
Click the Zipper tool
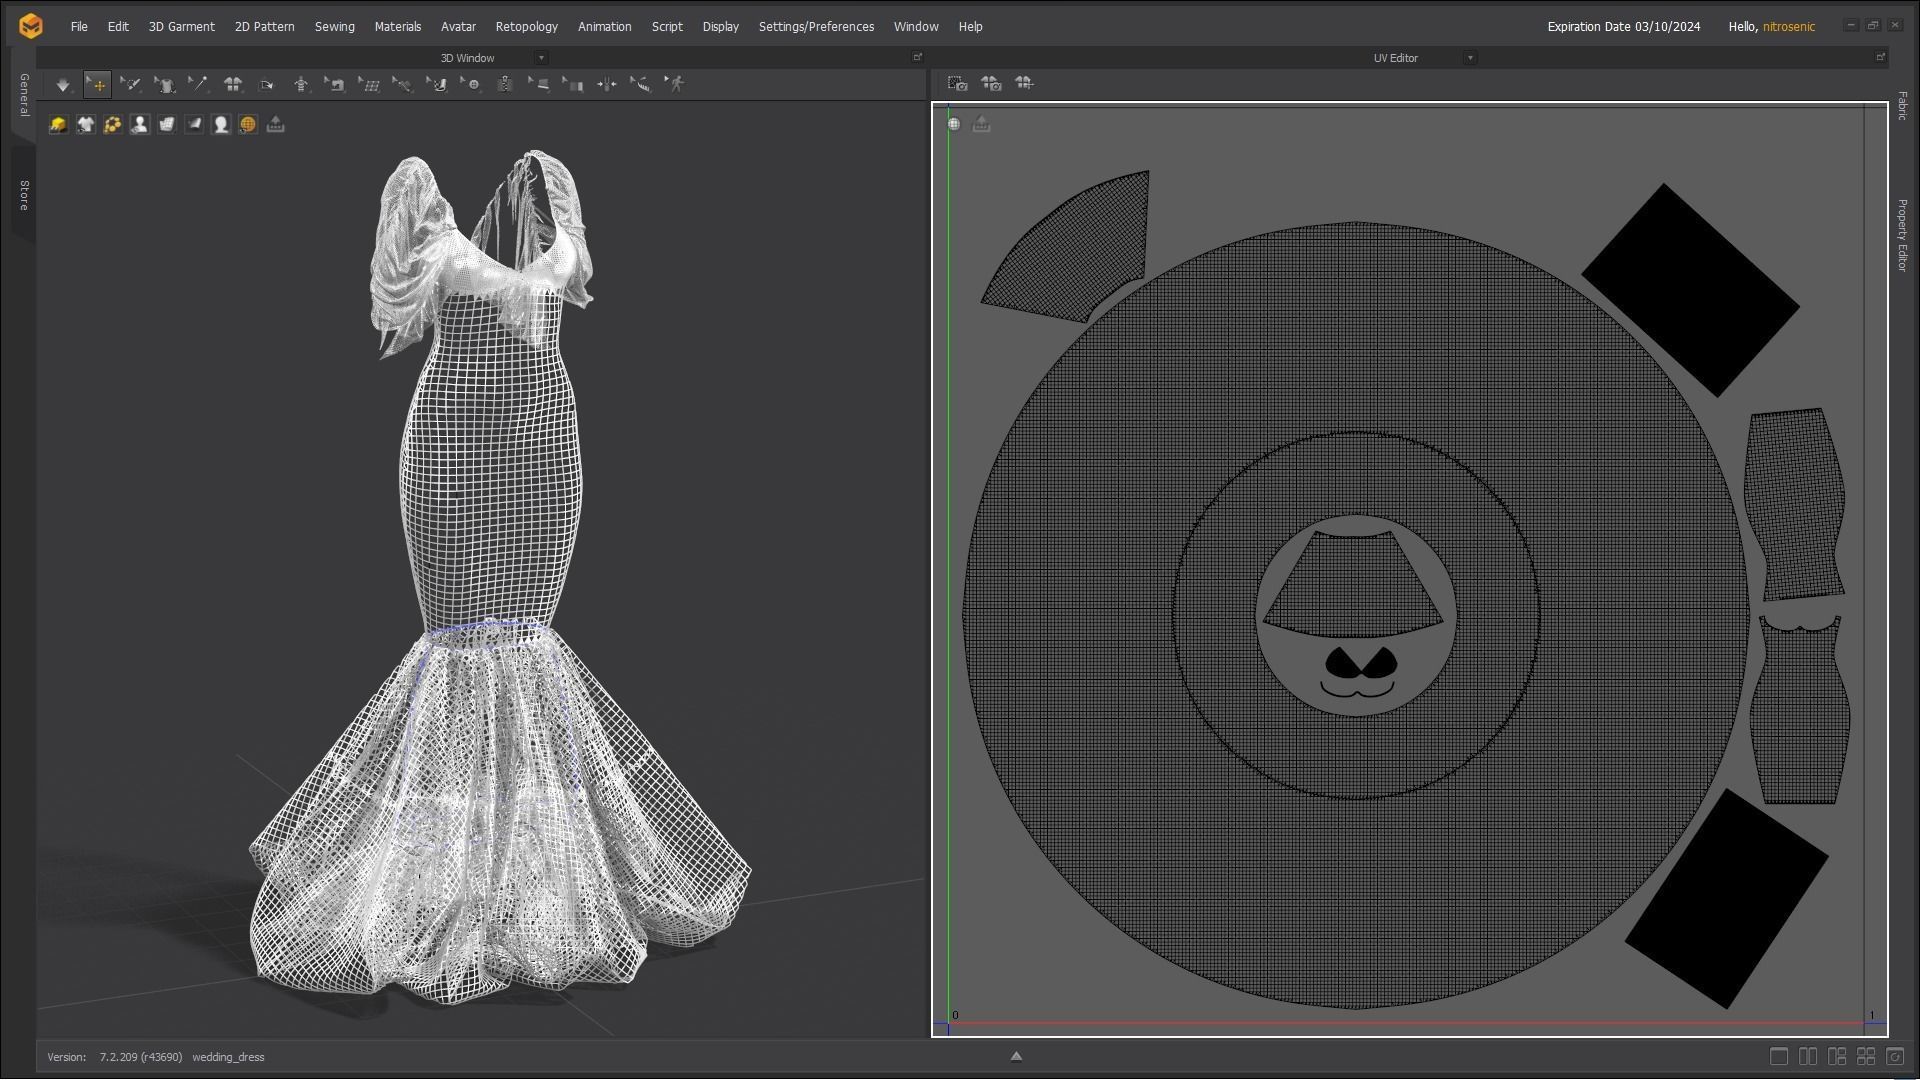click(505, 85)
